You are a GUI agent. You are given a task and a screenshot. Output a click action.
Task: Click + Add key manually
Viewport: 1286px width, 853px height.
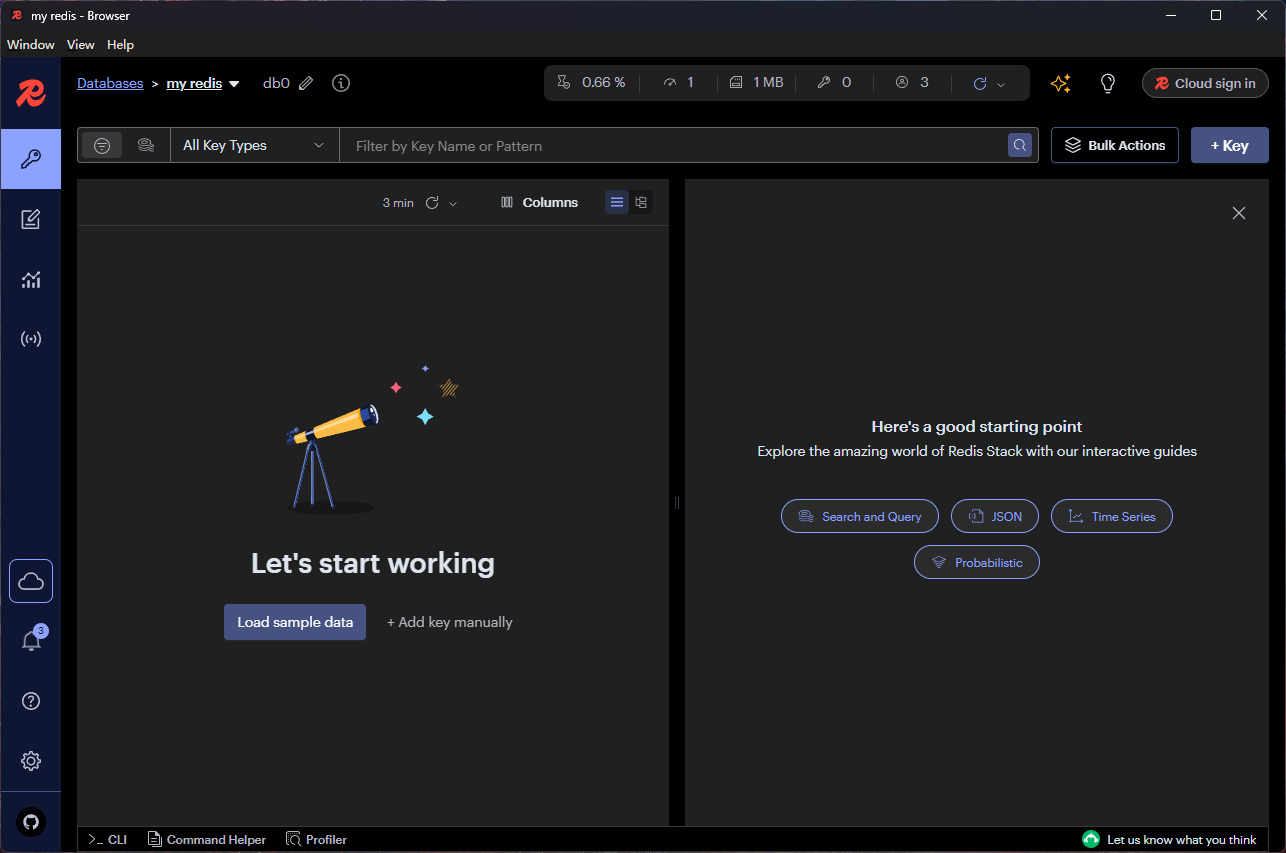pos(450,622)
